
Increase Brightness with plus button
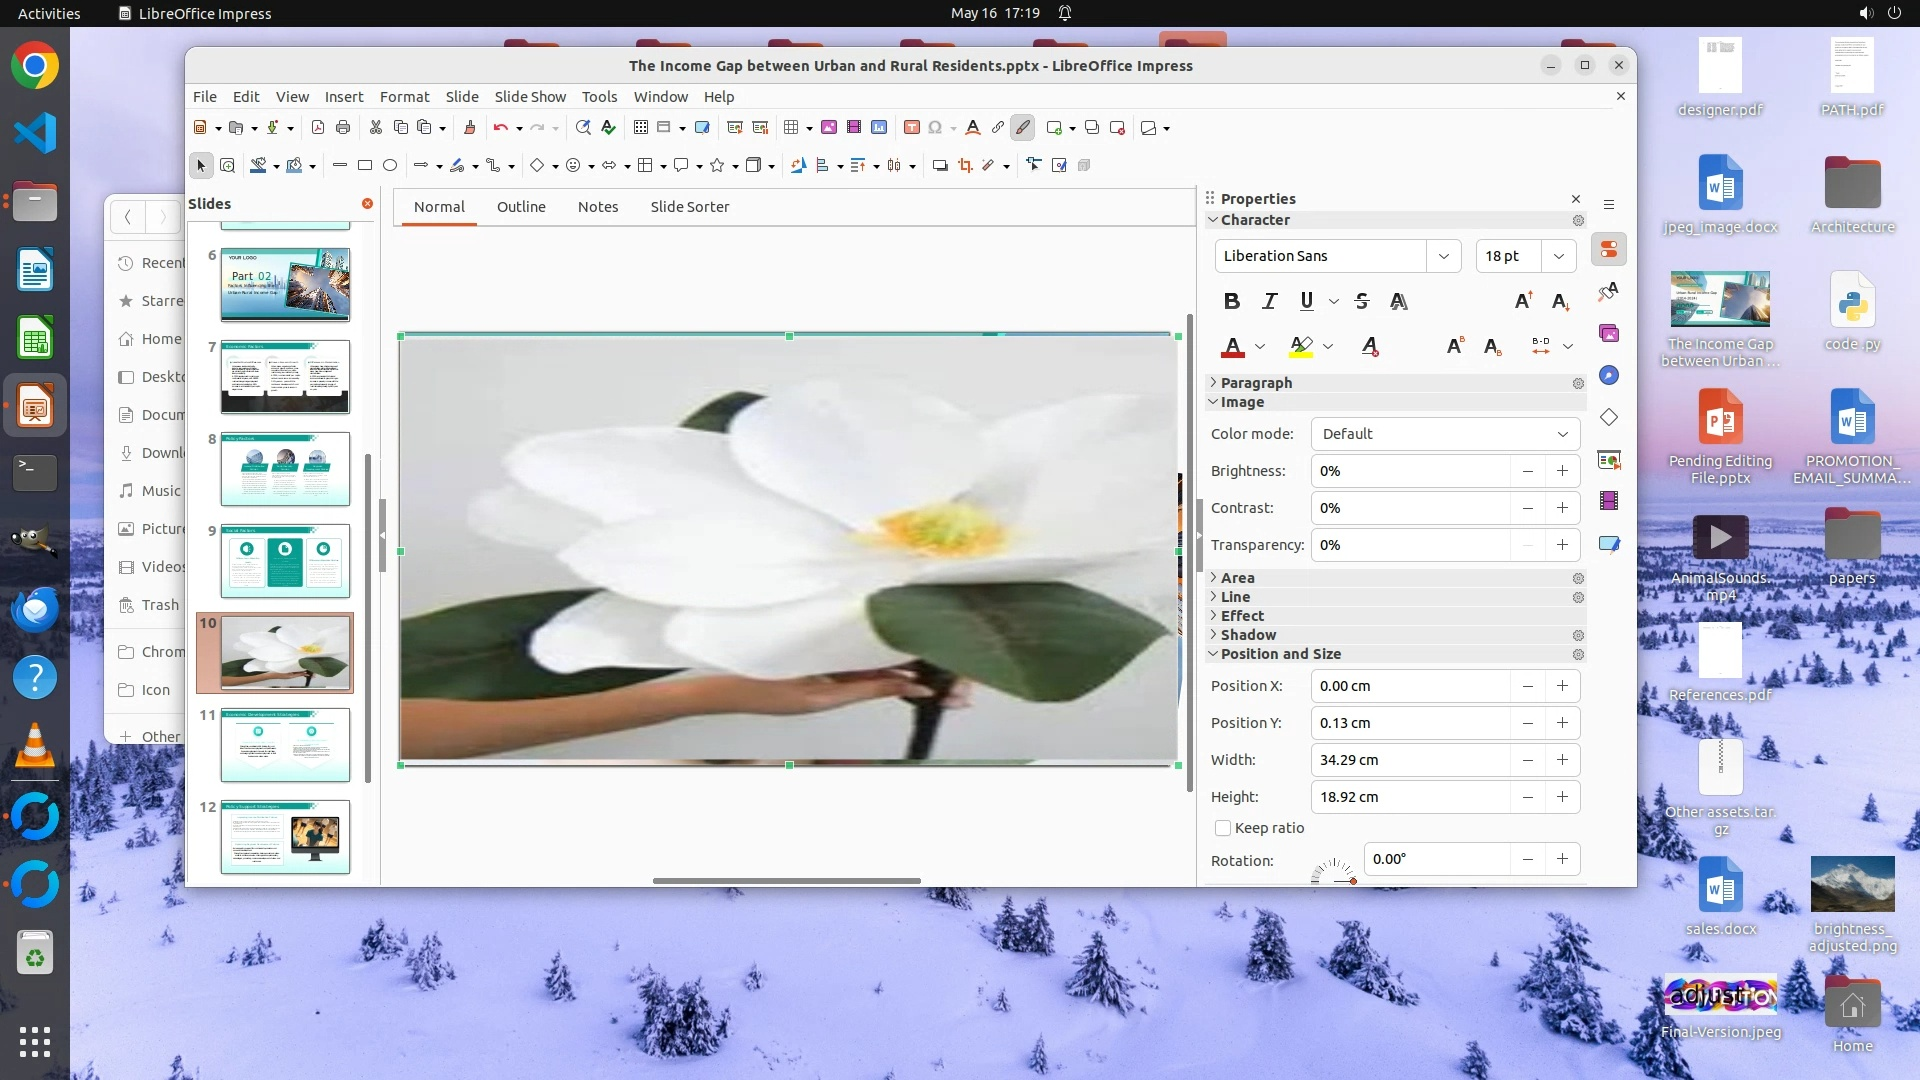(x=1562, y=471)
